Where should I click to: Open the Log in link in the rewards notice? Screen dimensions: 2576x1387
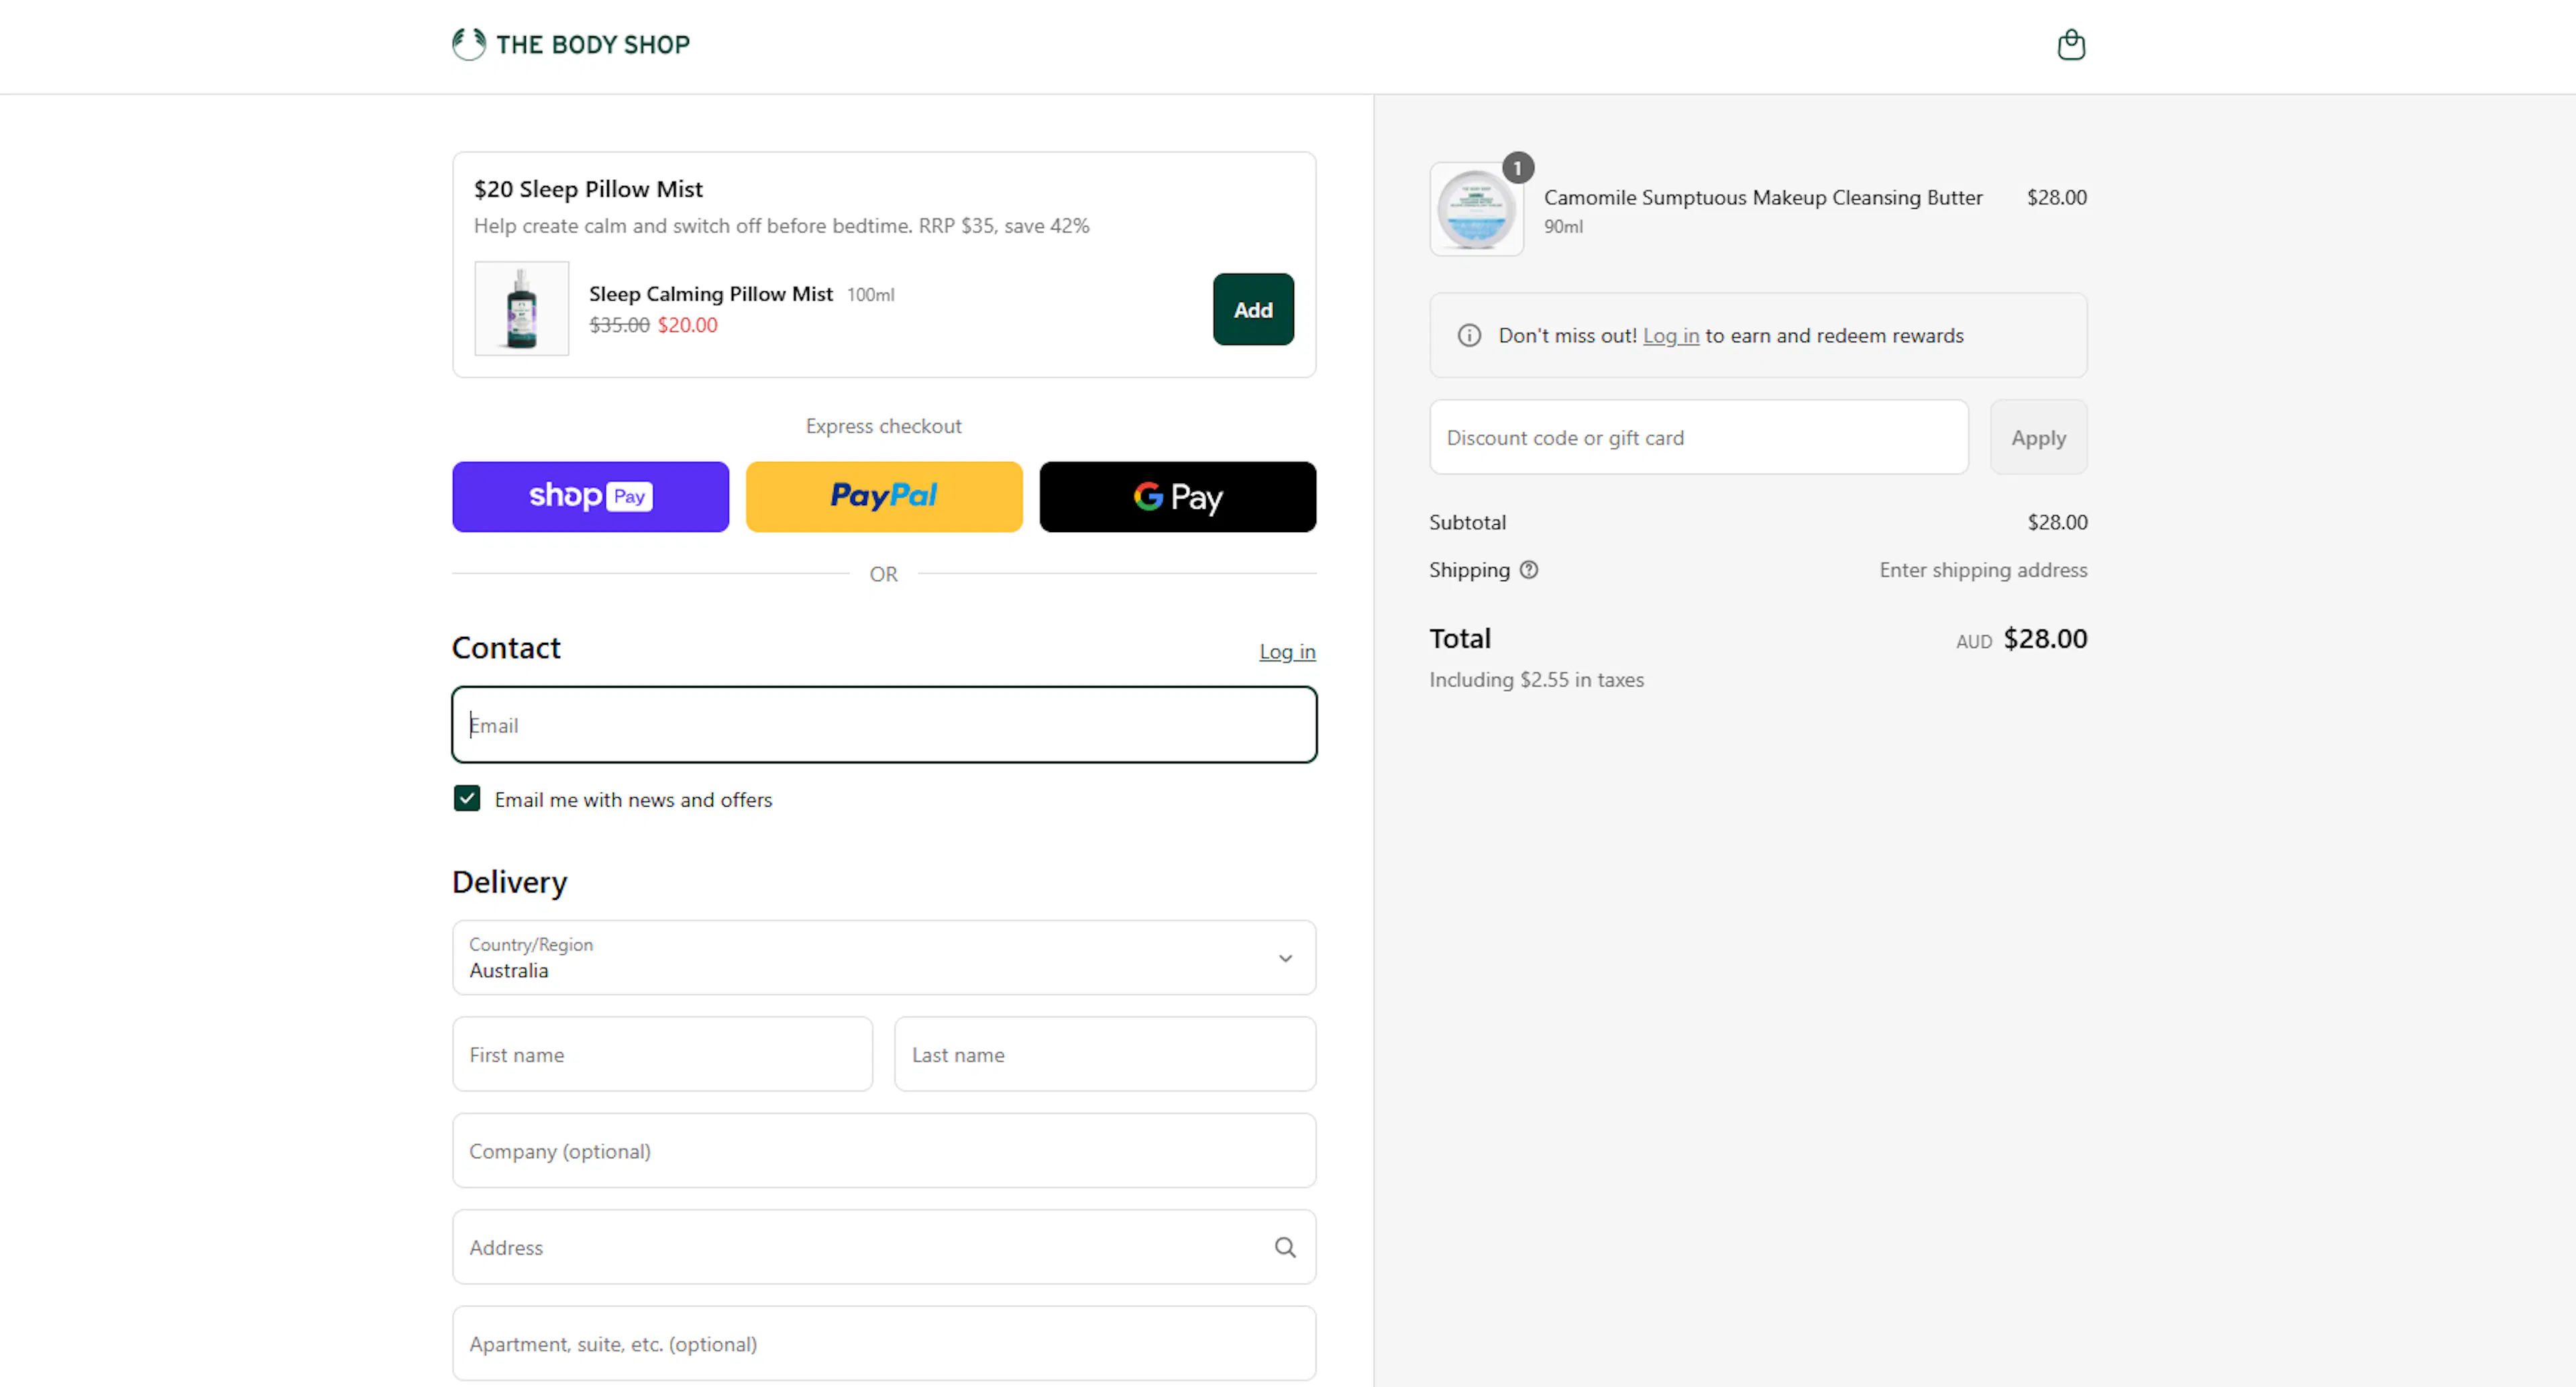coord(1671,336)
